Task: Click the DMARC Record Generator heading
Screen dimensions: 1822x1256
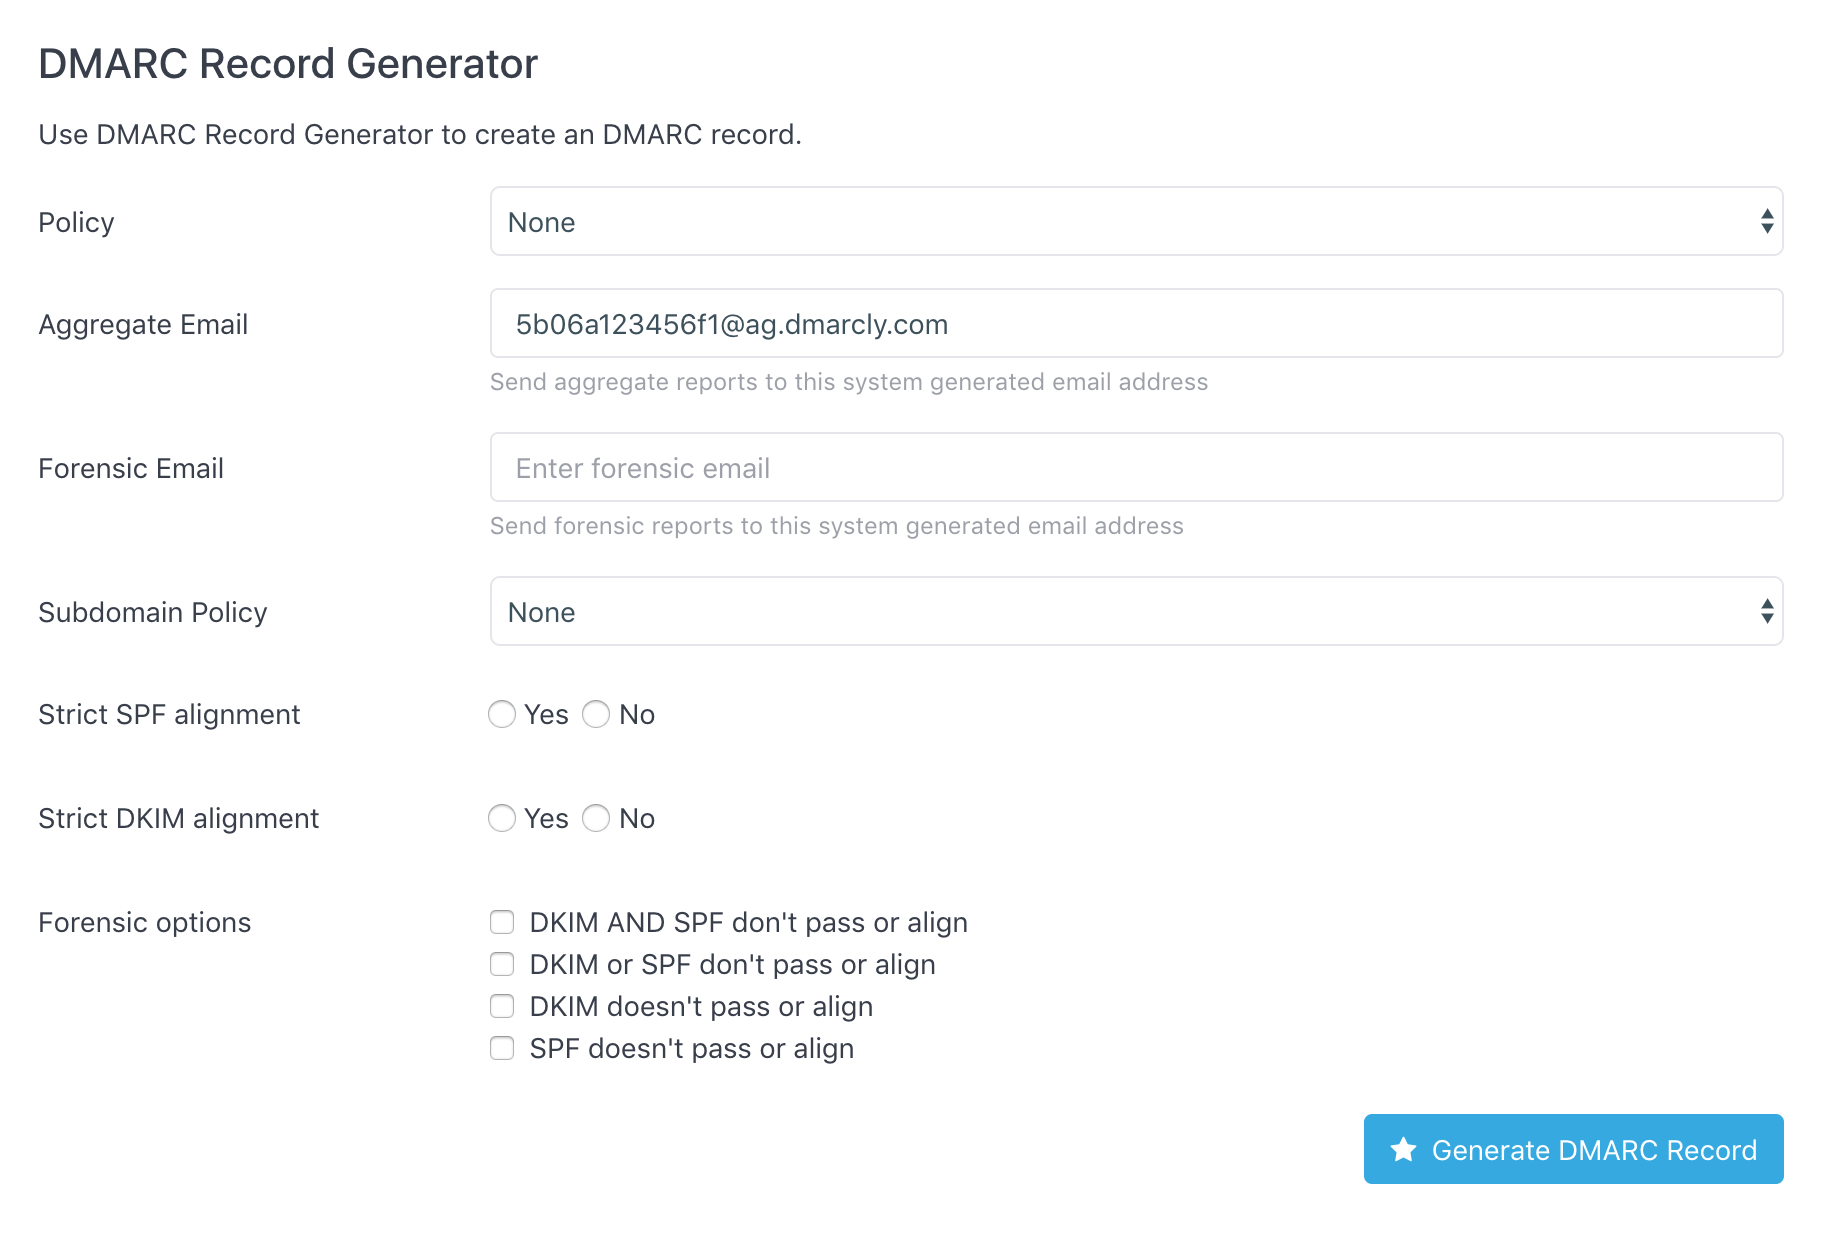Action: click(x=287, y=63)
